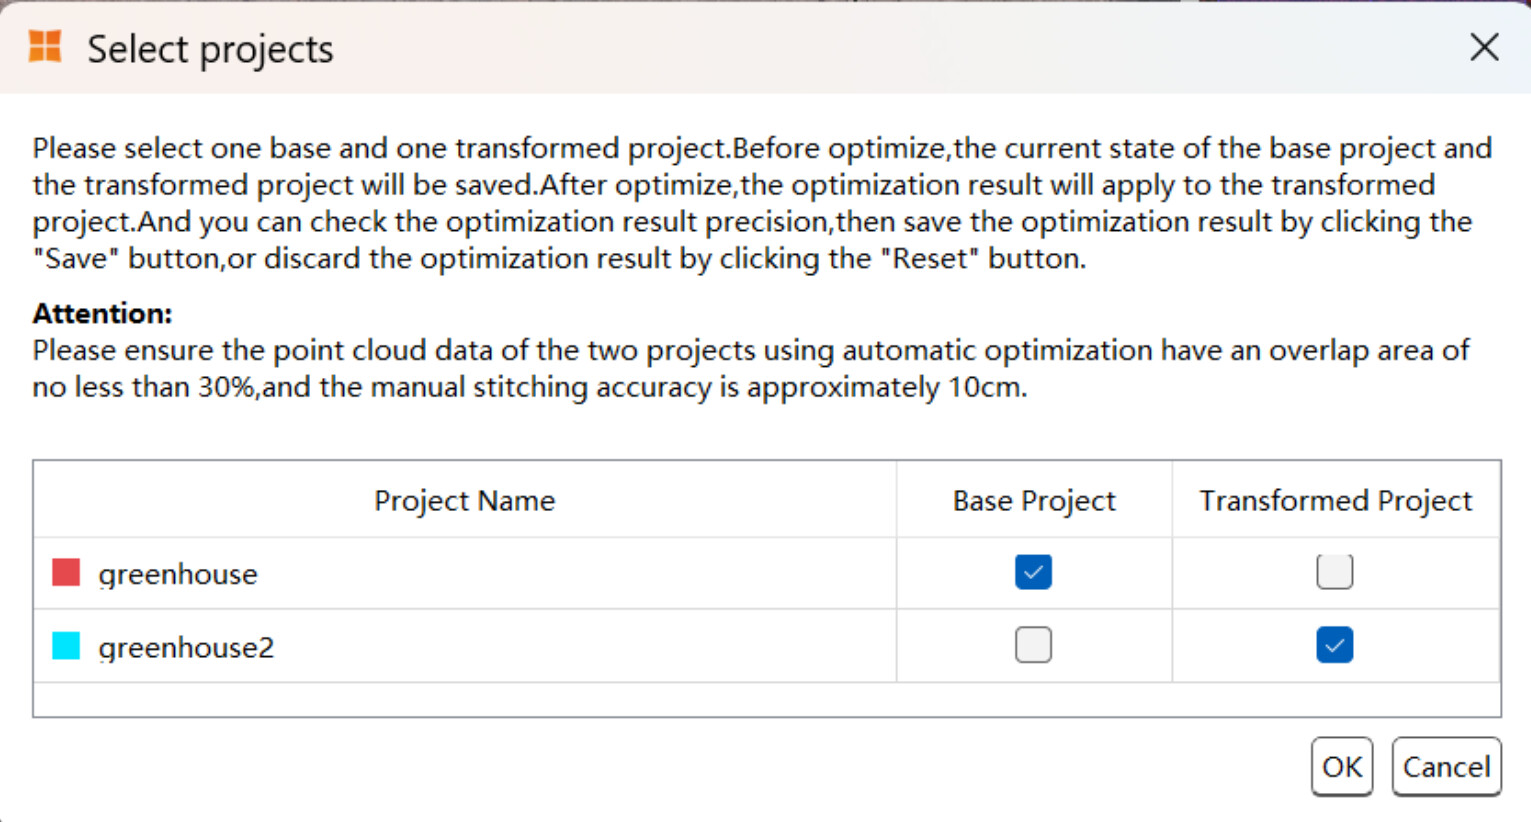This screenshot has height=822, width=1531.
Task: Check Transformed Project for greenhouse
Action: (x=1335, y=572)
